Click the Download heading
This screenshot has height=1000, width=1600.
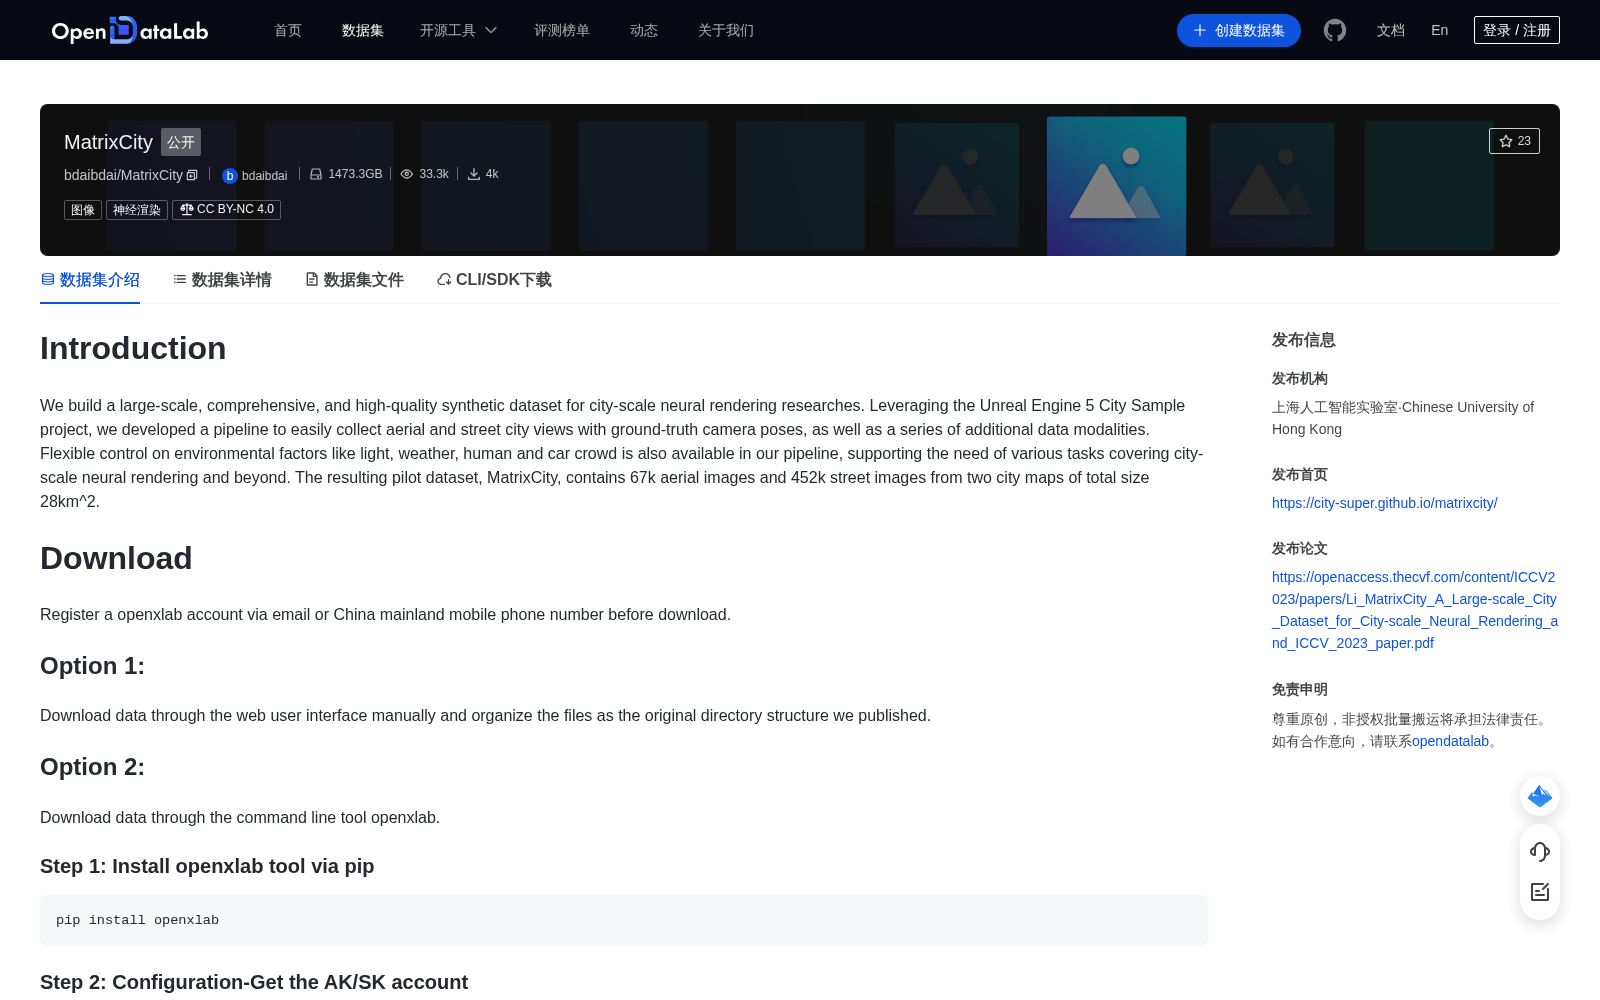pyautogui.click(x=116, y=558)
